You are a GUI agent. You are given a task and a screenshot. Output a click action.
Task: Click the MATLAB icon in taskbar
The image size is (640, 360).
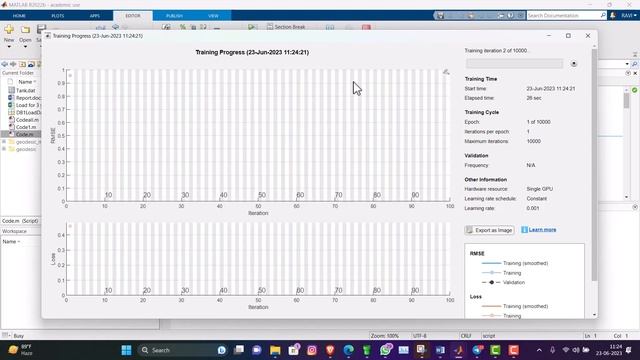click(x=459, y=350)
